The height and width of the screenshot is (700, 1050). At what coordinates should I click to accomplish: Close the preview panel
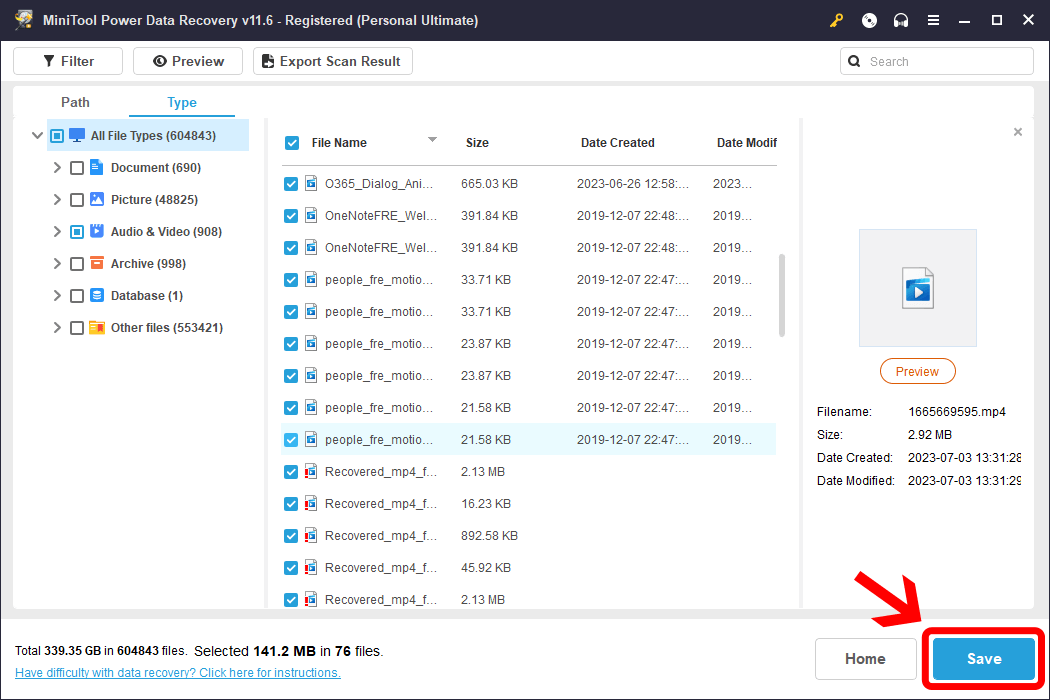pos(1018,132)
